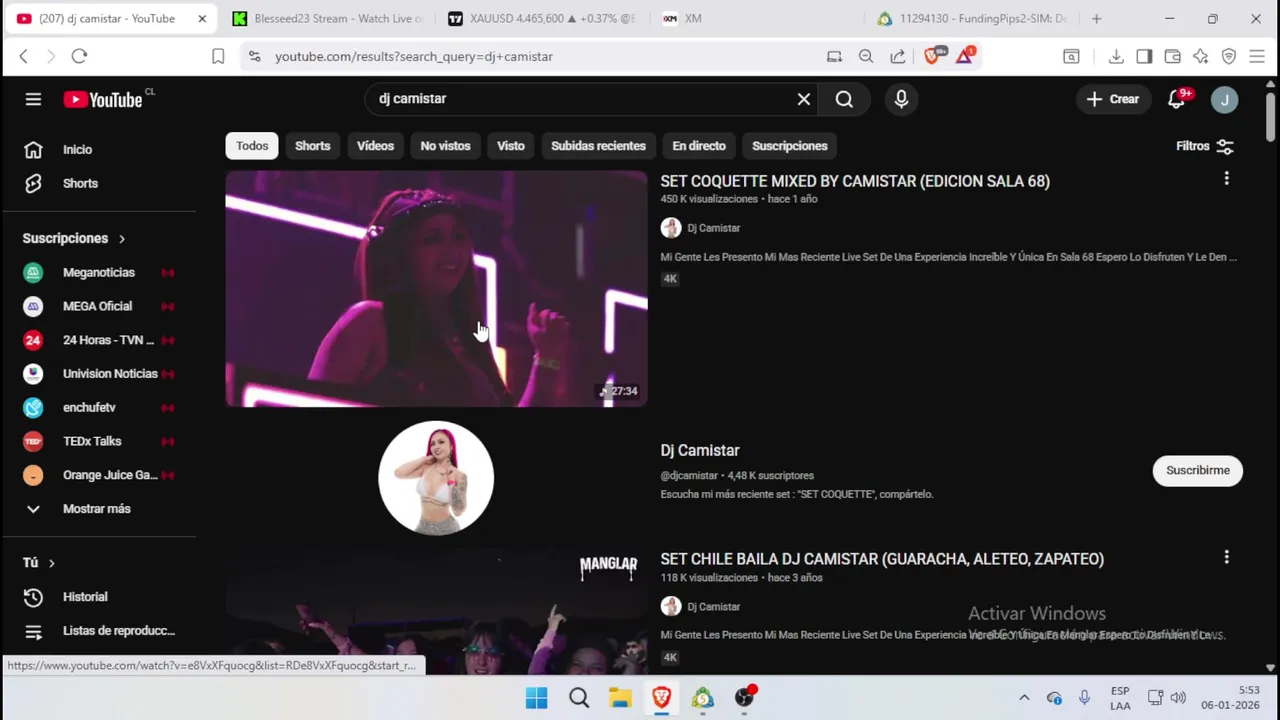This screenshot has height=720, width=1280.
Task: Select the No vistos filter chip
Action: tap(445, 146)
